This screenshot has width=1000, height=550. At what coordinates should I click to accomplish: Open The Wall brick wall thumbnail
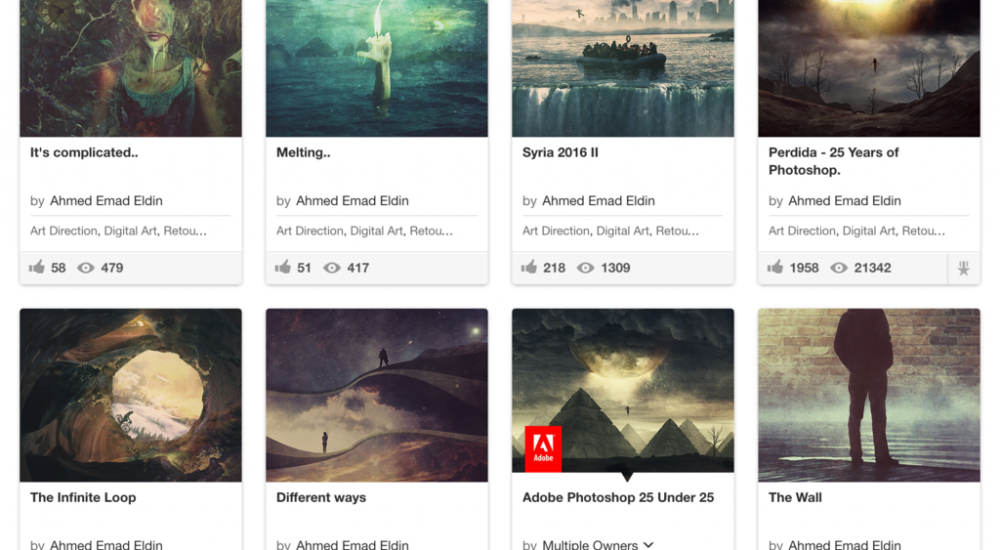[x=869, y=395]
